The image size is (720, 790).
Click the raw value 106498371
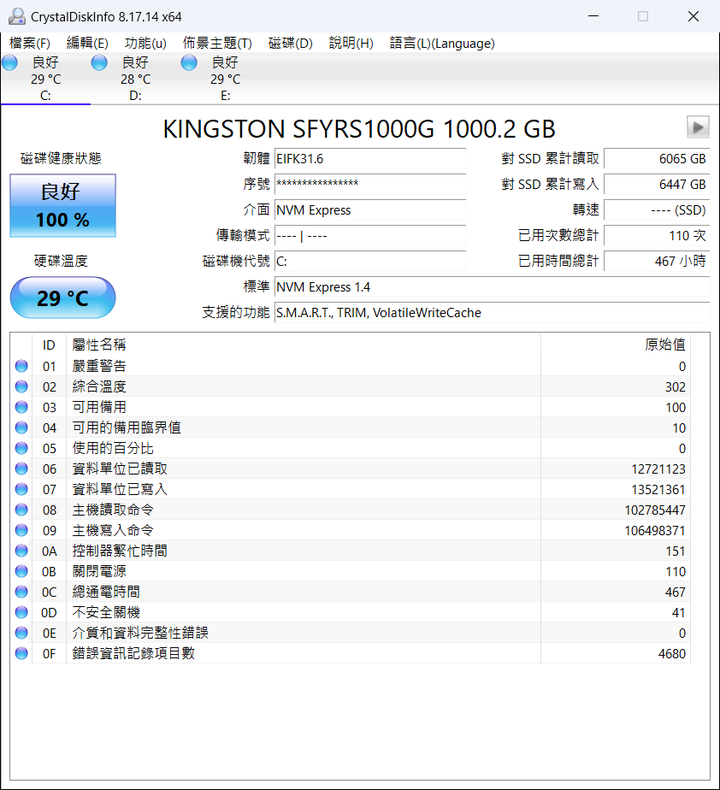point(655,531)
